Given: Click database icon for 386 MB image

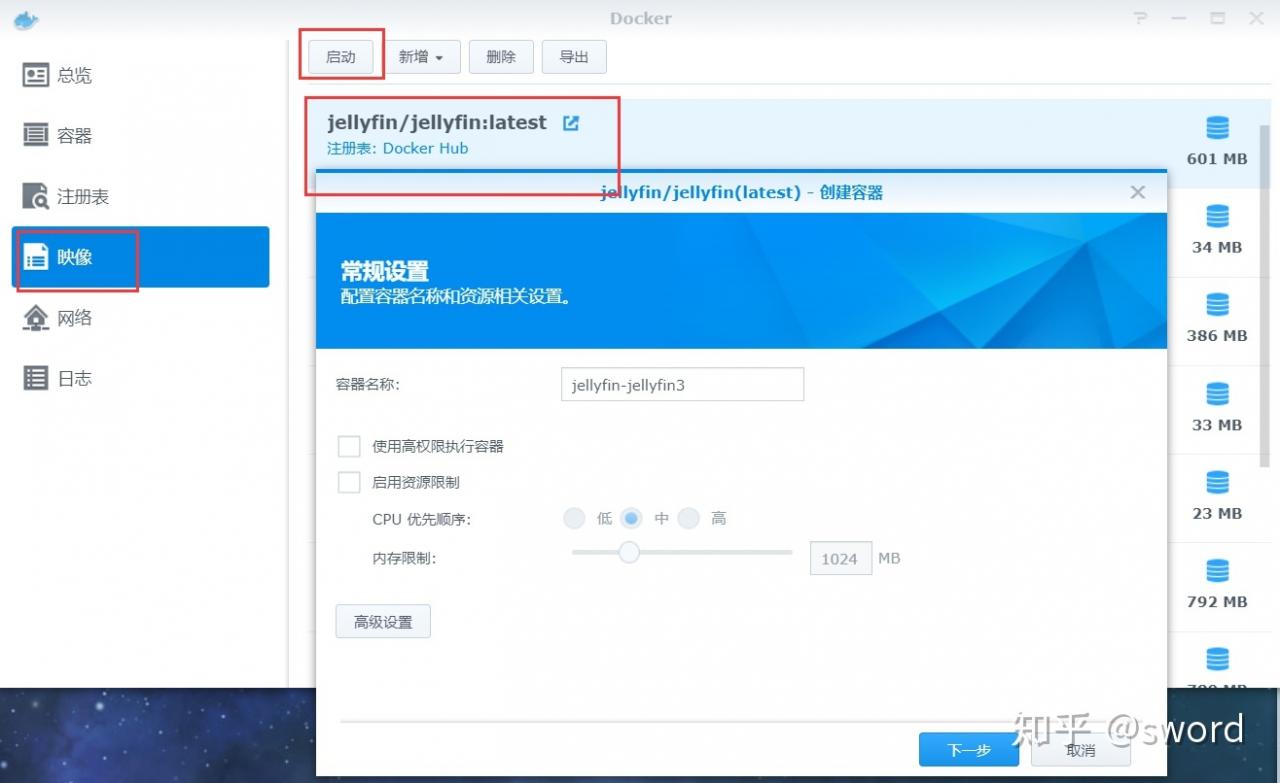Looking at the screenshot, I should (1217, 305).
